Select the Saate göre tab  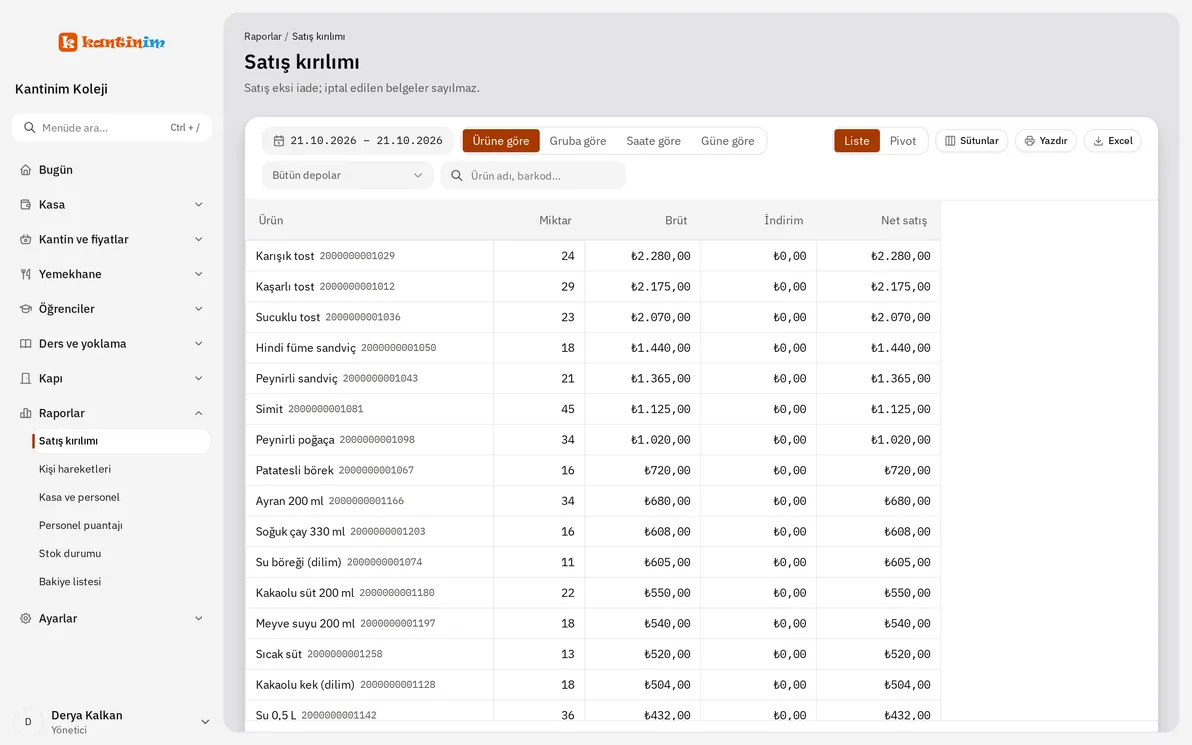(x=653, y=141)
